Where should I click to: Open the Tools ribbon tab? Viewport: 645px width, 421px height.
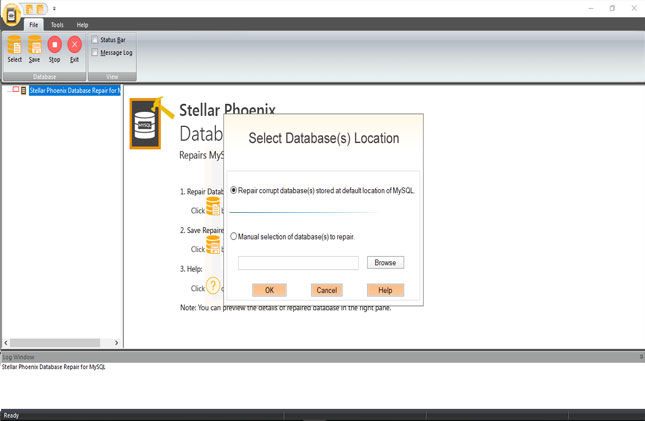pyautogui.click(x=57, y=25)
